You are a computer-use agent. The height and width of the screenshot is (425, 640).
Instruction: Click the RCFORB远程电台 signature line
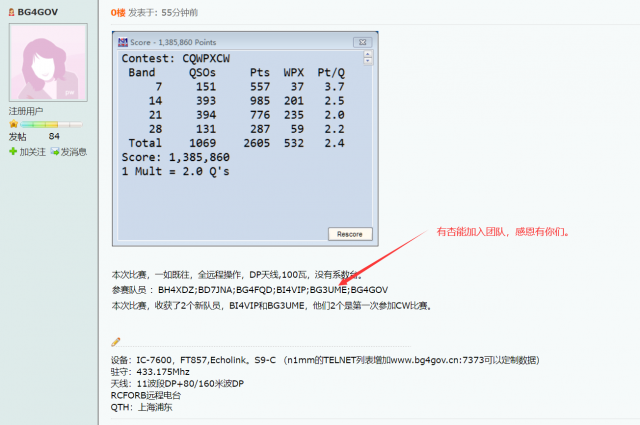point(146,395)
